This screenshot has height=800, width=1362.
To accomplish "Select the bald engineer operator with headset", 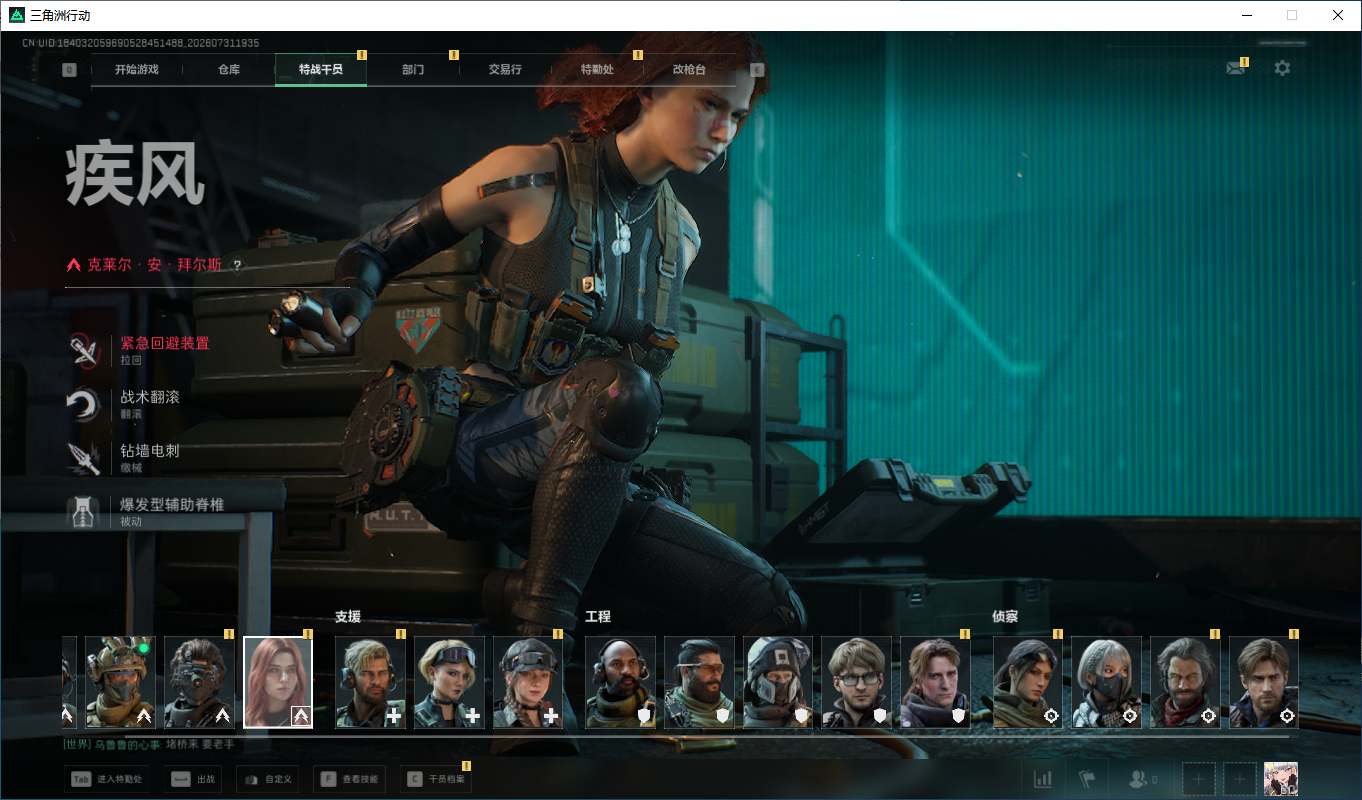I will pyautogui.click(x=620, y=682).
